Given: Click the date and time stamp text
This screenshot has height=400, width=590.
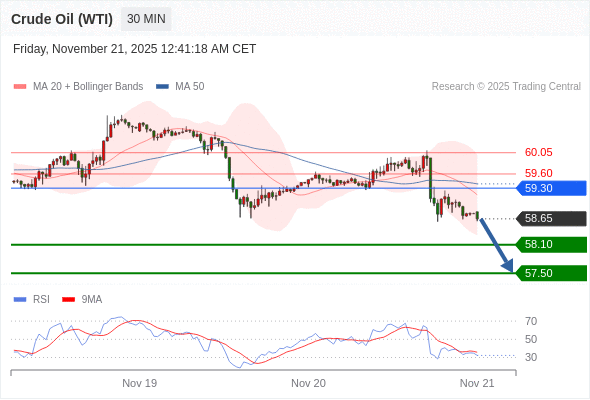Looking at the screenshot, I should click(x=134, y=49).
